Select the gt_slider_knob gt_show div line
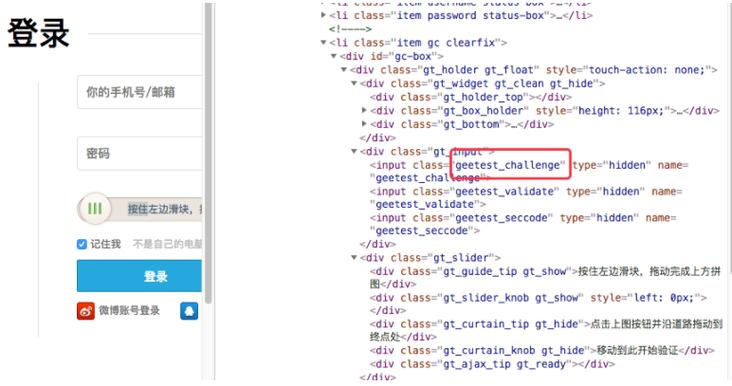The image size is (732, 386). click(538, 304)
